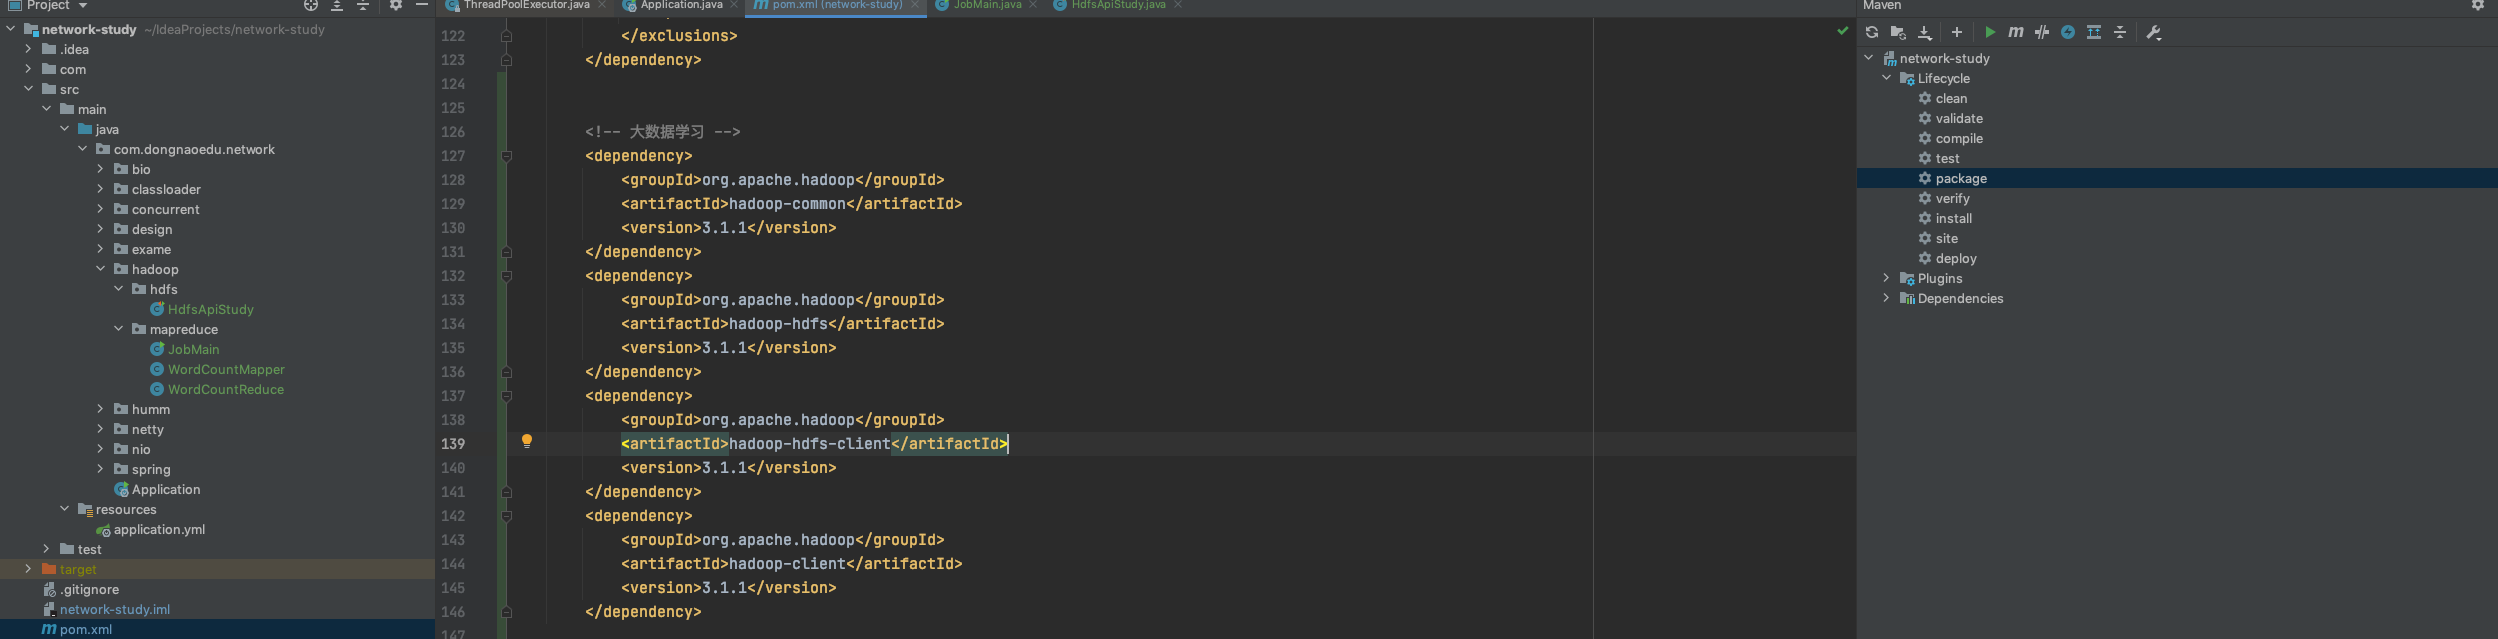
Task: Close the Application.java tab
Action: click(734, 5)
